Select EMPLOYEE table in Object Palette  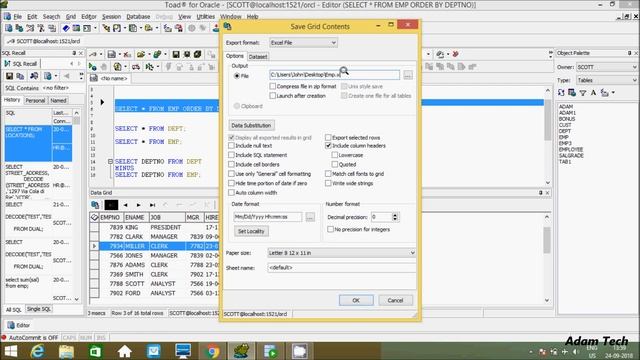click(571, 150)
